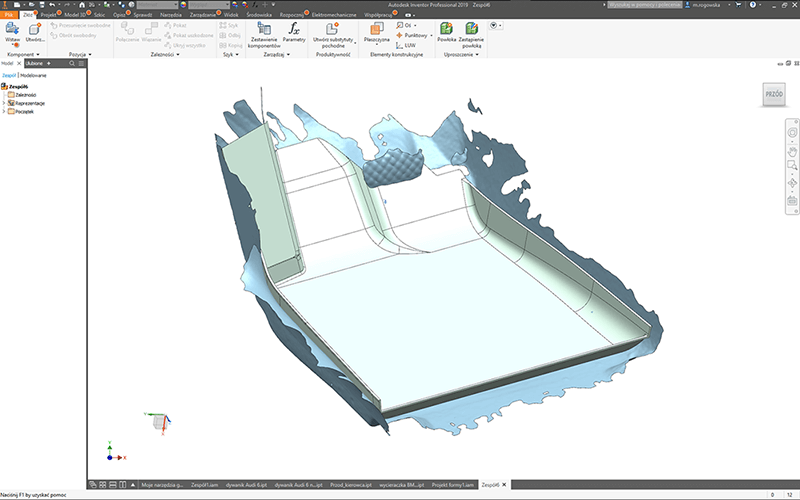The width and height of the screenshot is (800, 500).
Task: Expand the Zależności panel dropdown
Action: tap(179, 55)
